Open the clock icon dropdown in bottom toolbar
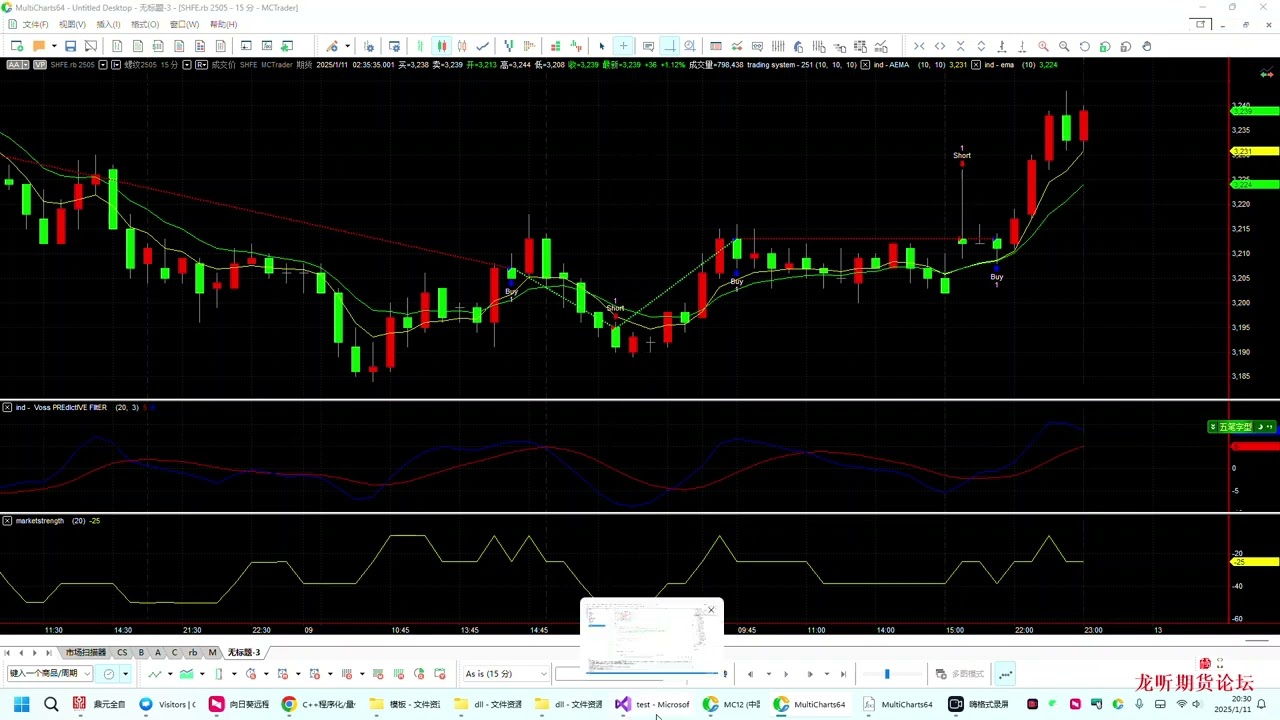This screenshot has height=720, width=1280. pyautogui.click(x=125, y=674)
